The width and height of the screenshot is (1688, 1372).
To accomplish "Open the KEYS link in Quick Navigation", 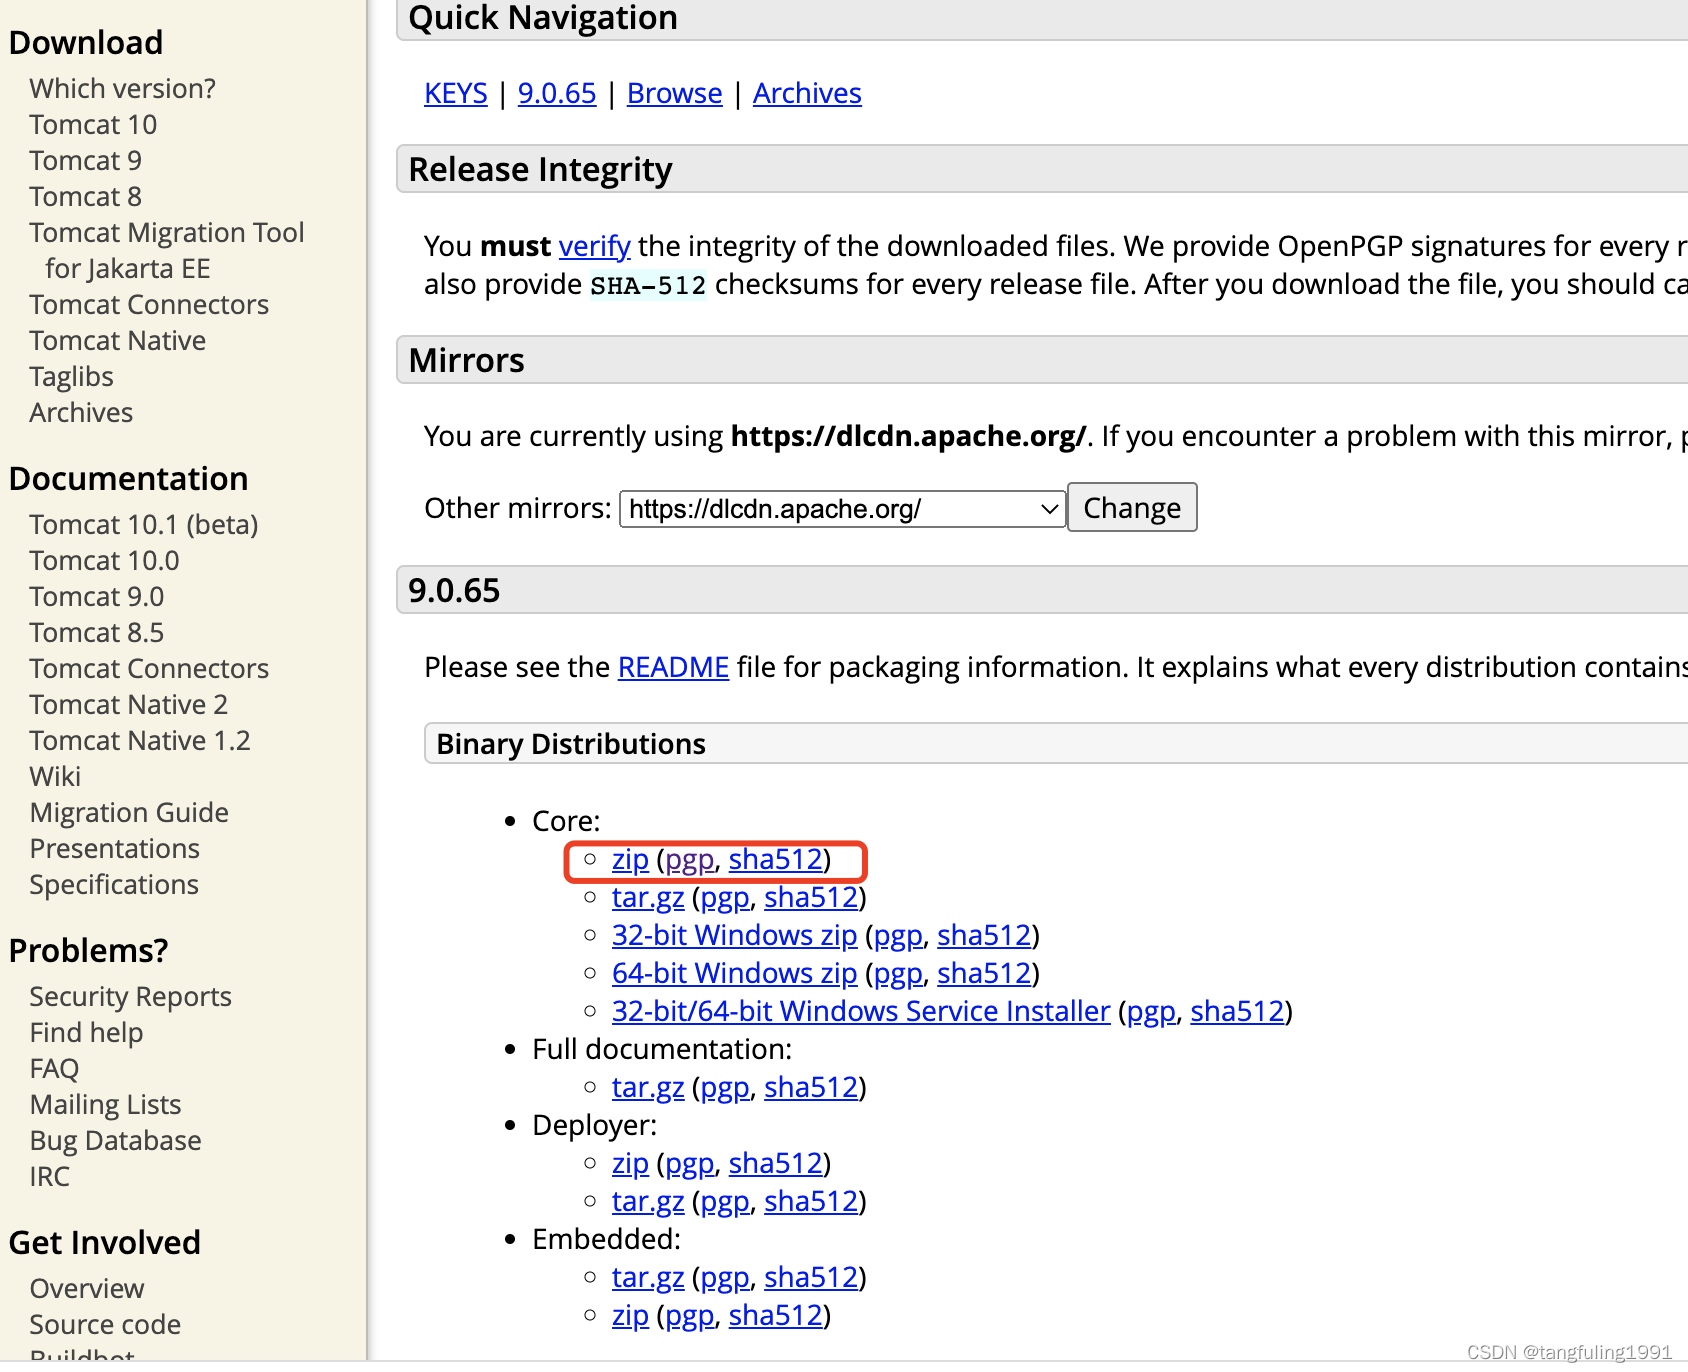I will [455, 93].
